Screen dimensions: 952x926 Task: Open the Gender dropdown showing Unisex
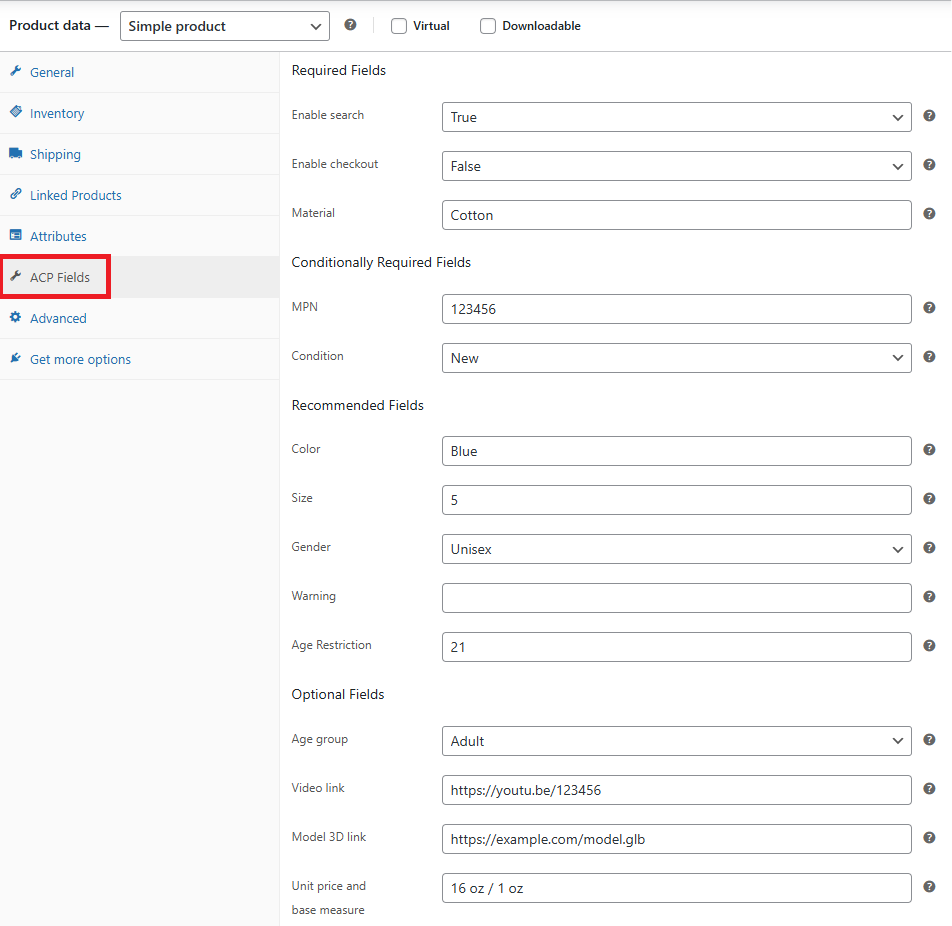[x=677, y=549]
